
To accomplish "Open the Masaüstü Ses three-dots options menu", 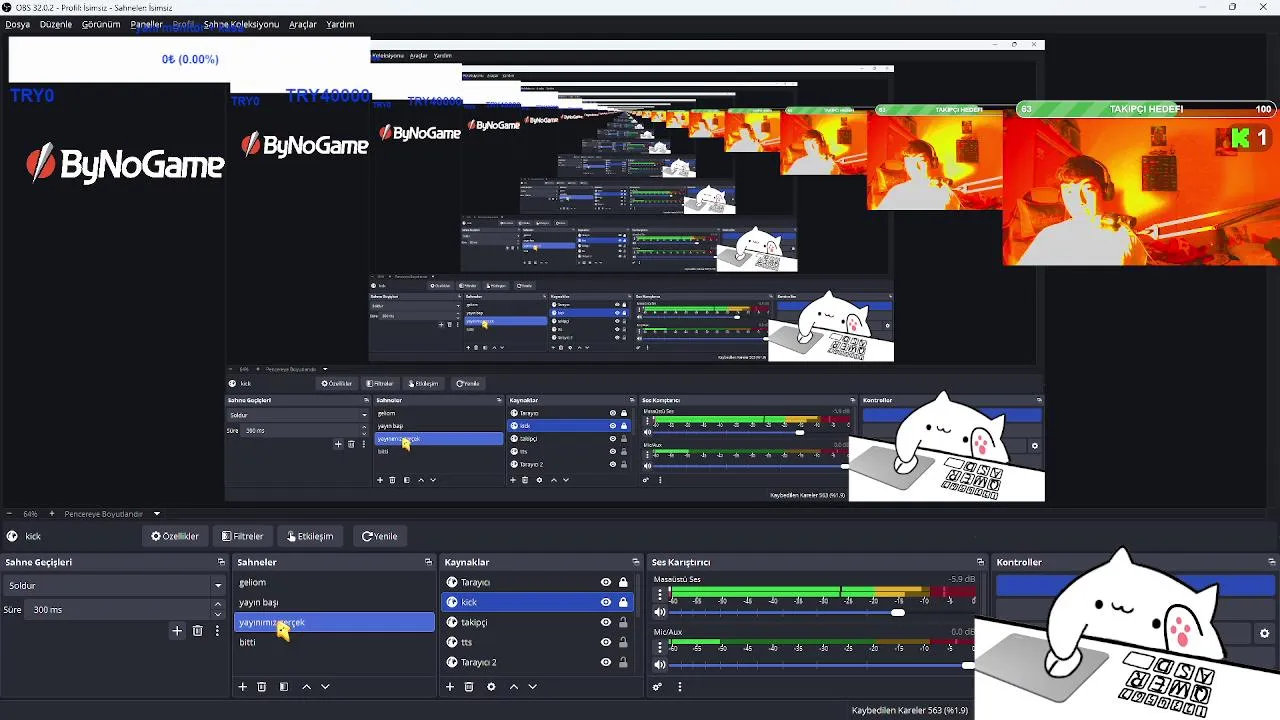I will [659, 594].
